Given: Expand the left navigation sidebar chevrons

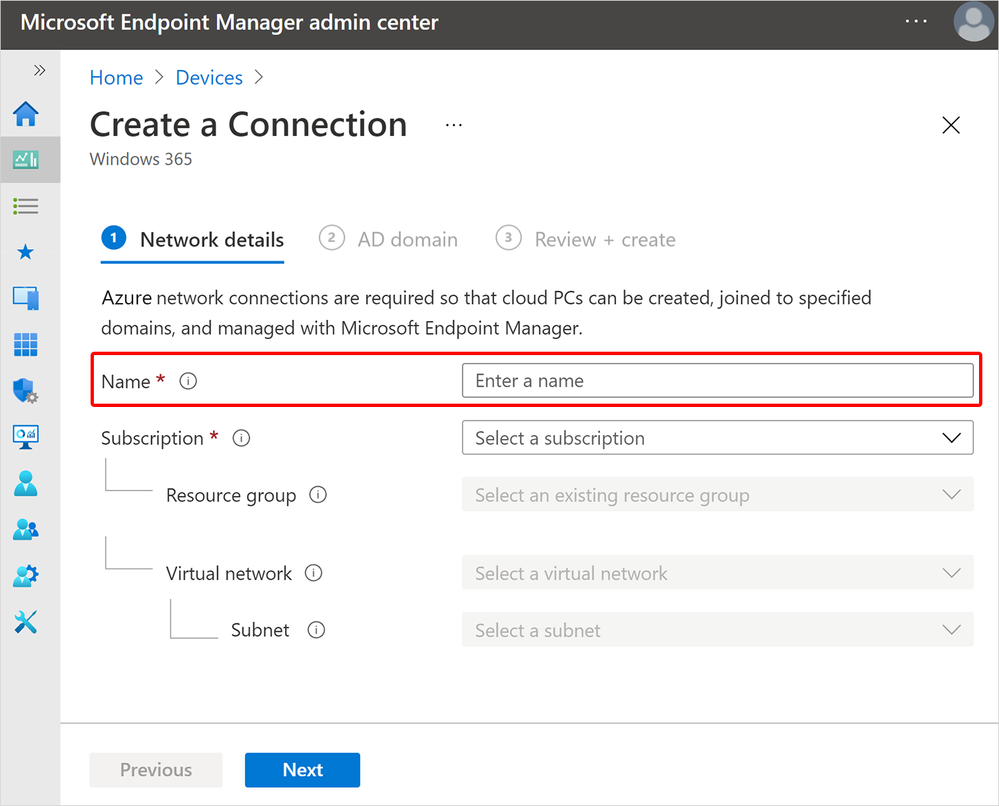Looking at the screenshot, I should click(40, 70).
